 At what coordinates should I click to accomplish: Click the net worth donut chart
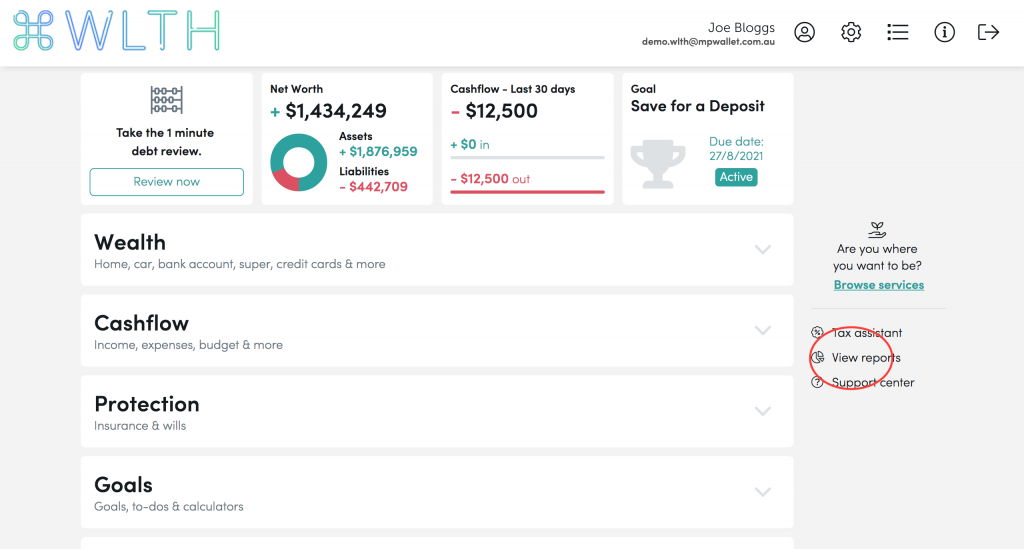[299, 162]
